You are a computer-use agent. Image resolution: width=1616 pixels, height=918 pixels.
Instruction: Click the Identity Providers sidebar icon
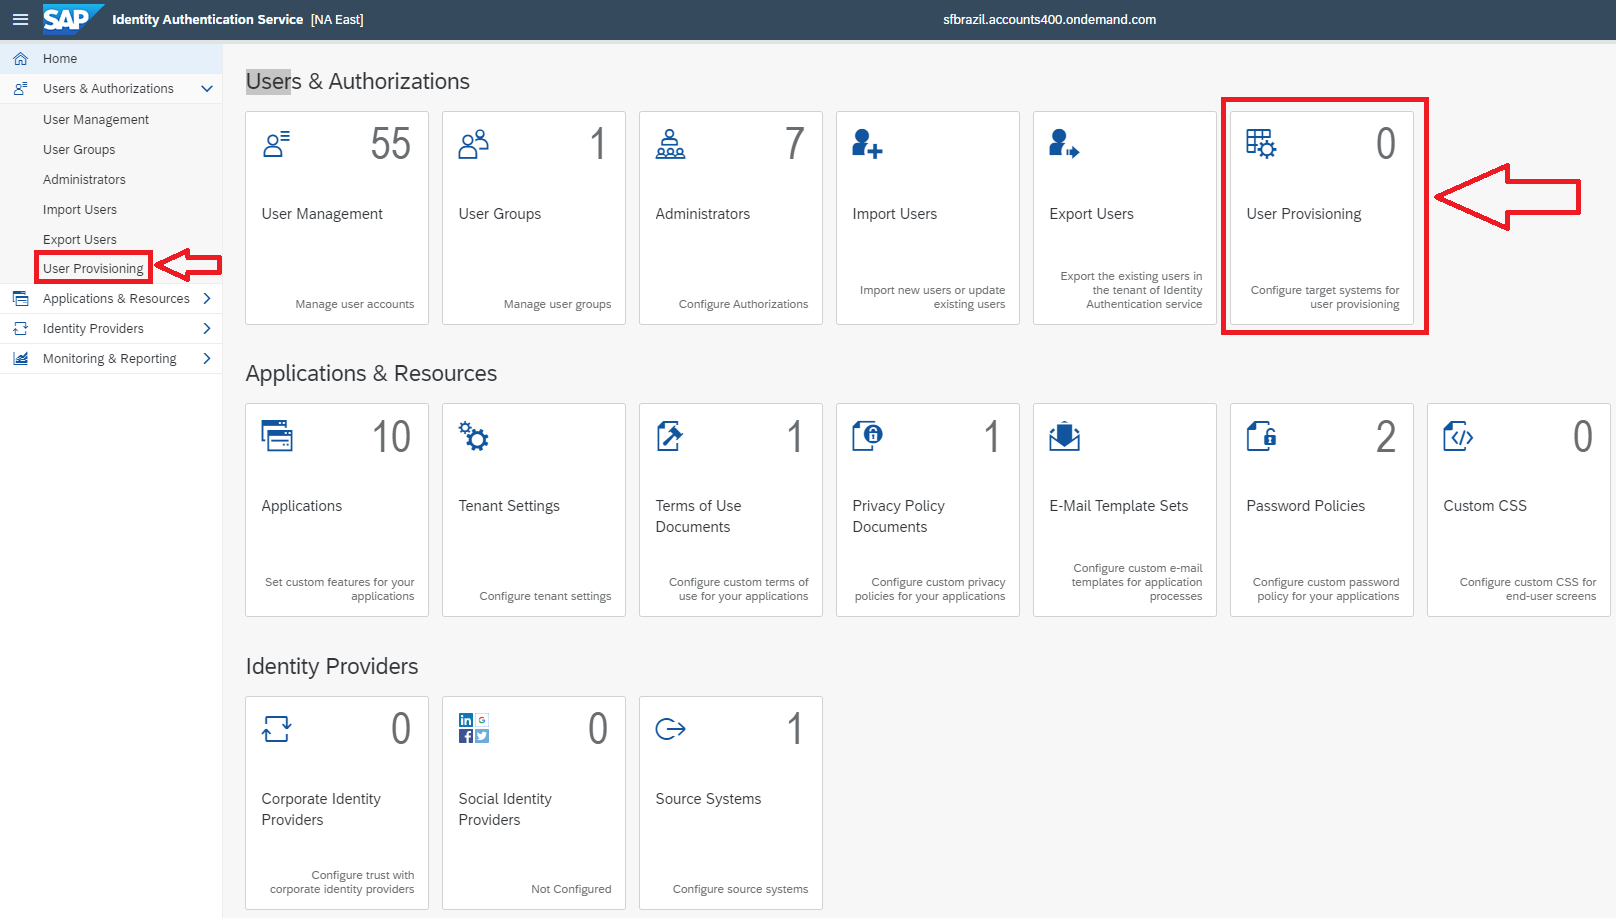point(21,329)
